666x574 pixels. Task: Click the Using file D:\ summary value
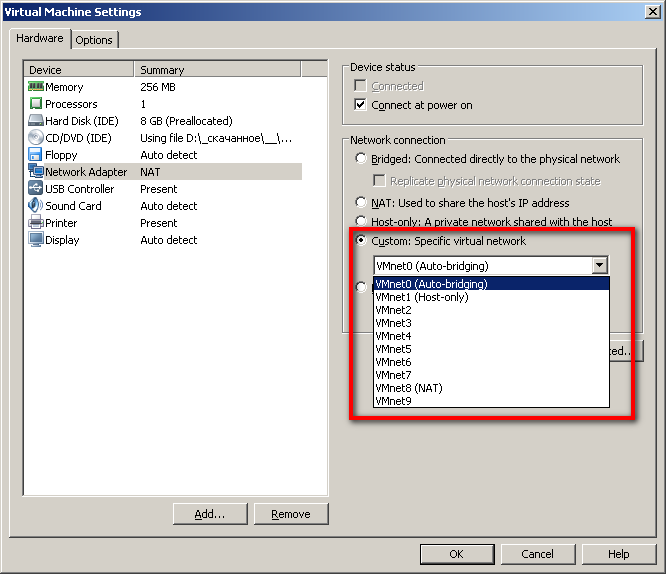tap(216, 138)
